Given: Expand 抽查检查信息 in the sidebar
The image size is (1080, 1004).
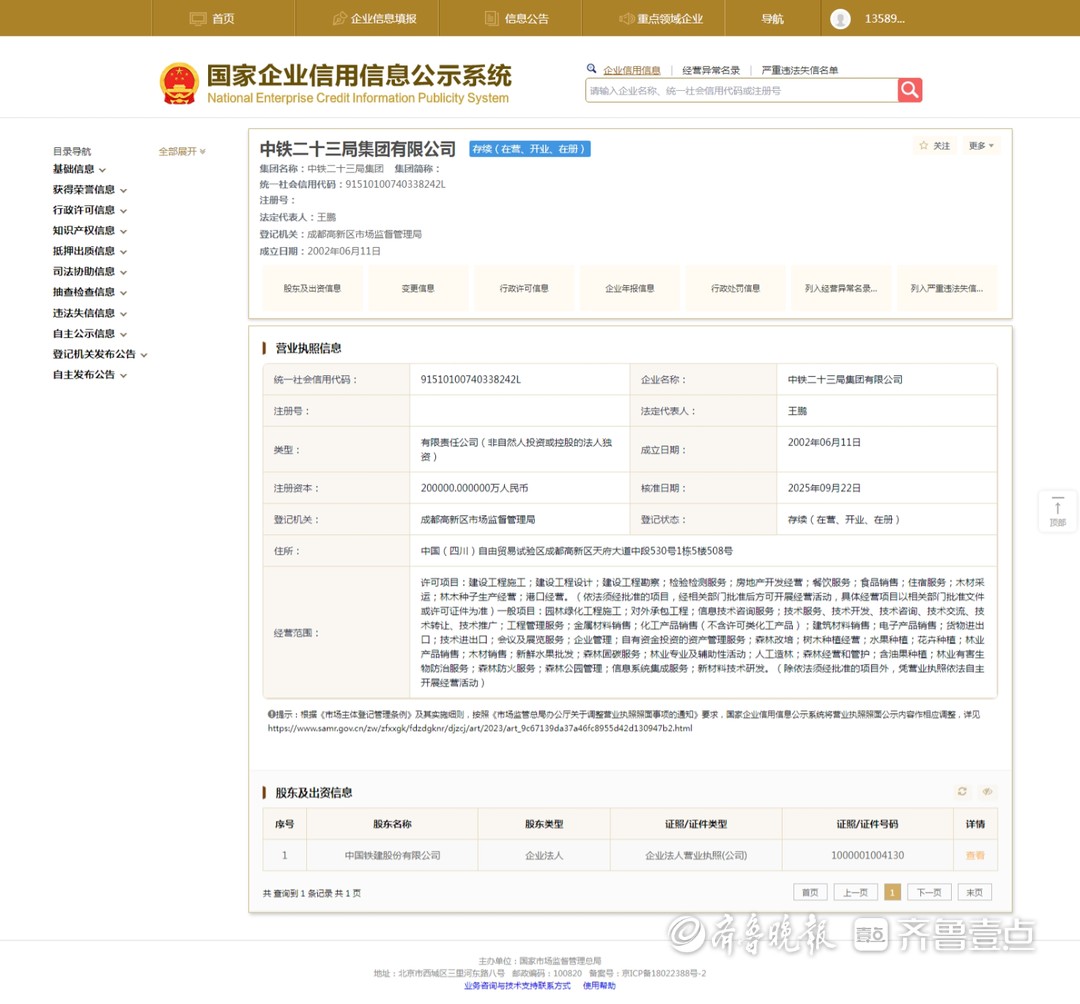Looking at the screenshot, I should pos(90,292).
